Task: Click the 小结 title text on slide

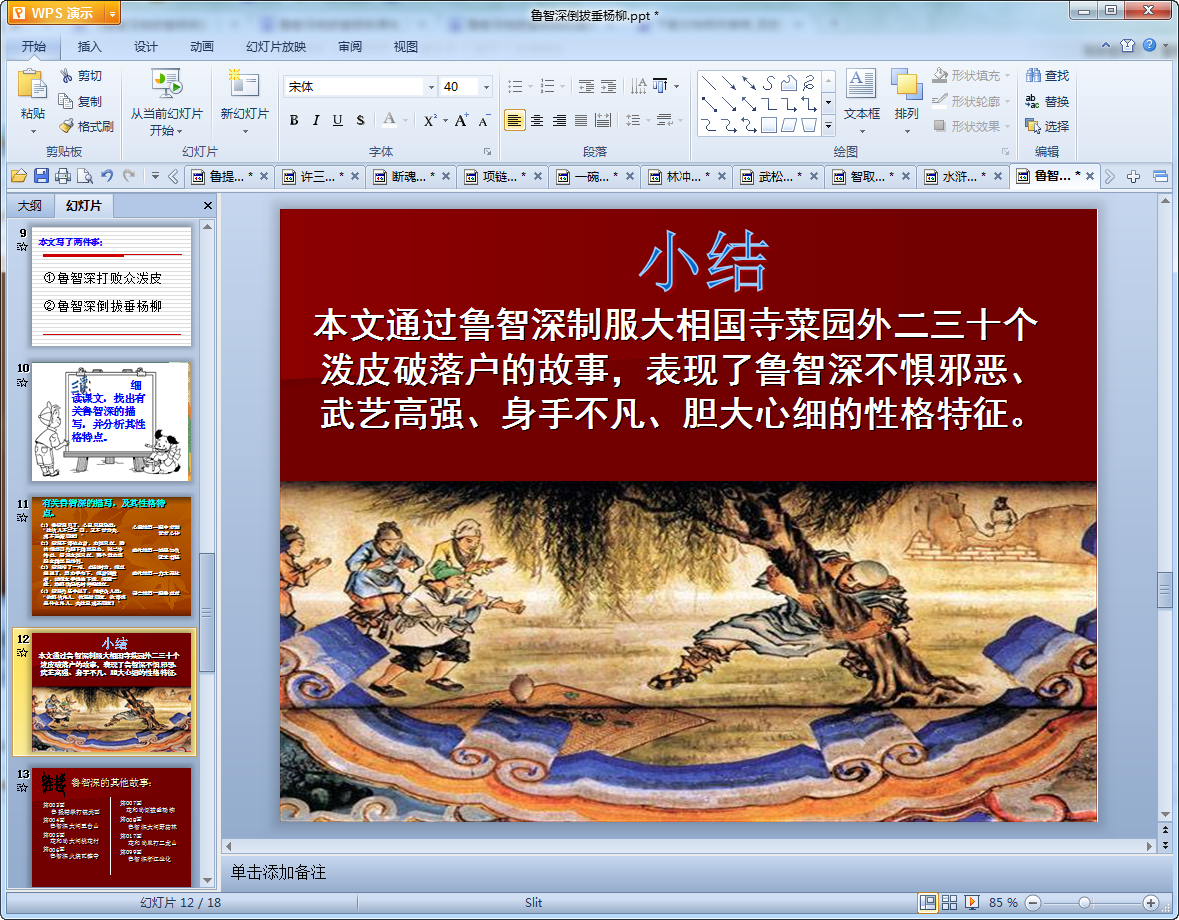Action: (x=703, y=261)
